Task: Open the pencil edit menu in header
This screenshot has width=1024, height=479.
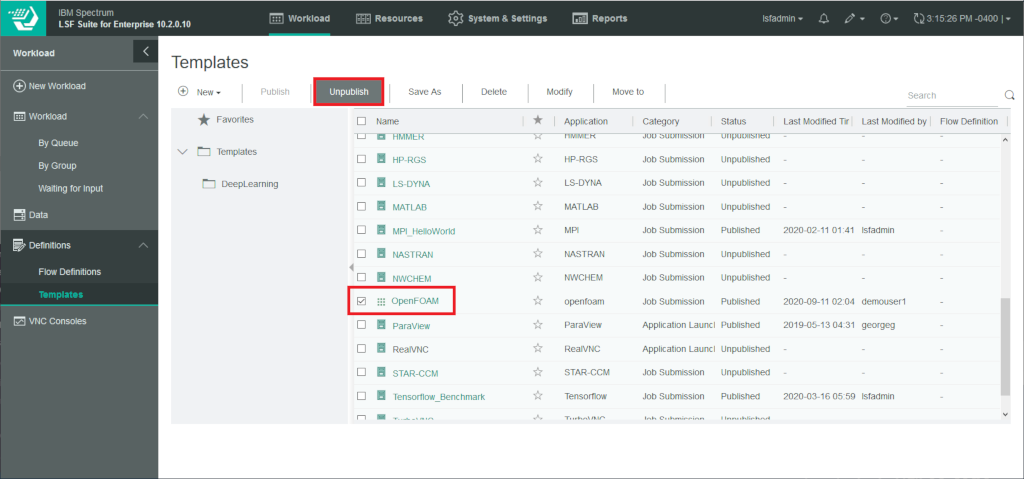Action: point(854,18)
